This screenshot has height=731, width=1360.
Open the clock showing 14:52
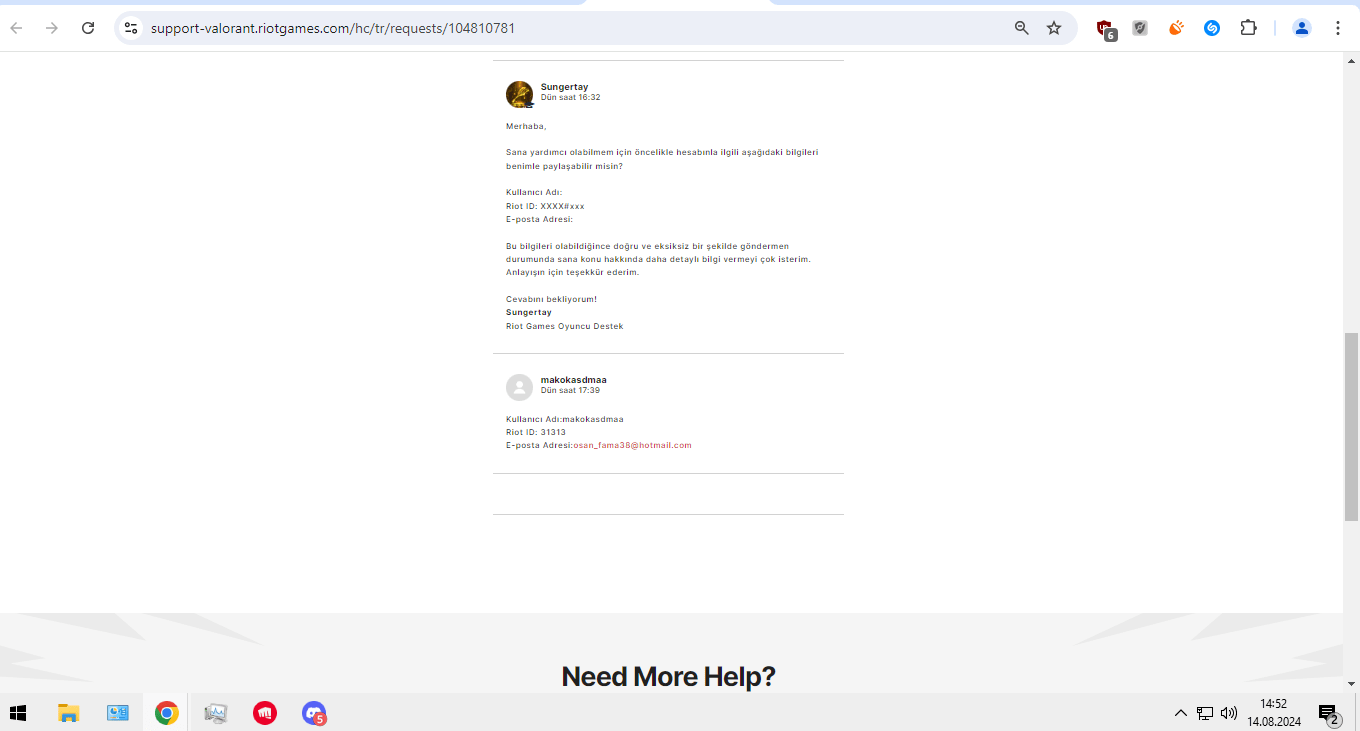[x=1273, y=713]
